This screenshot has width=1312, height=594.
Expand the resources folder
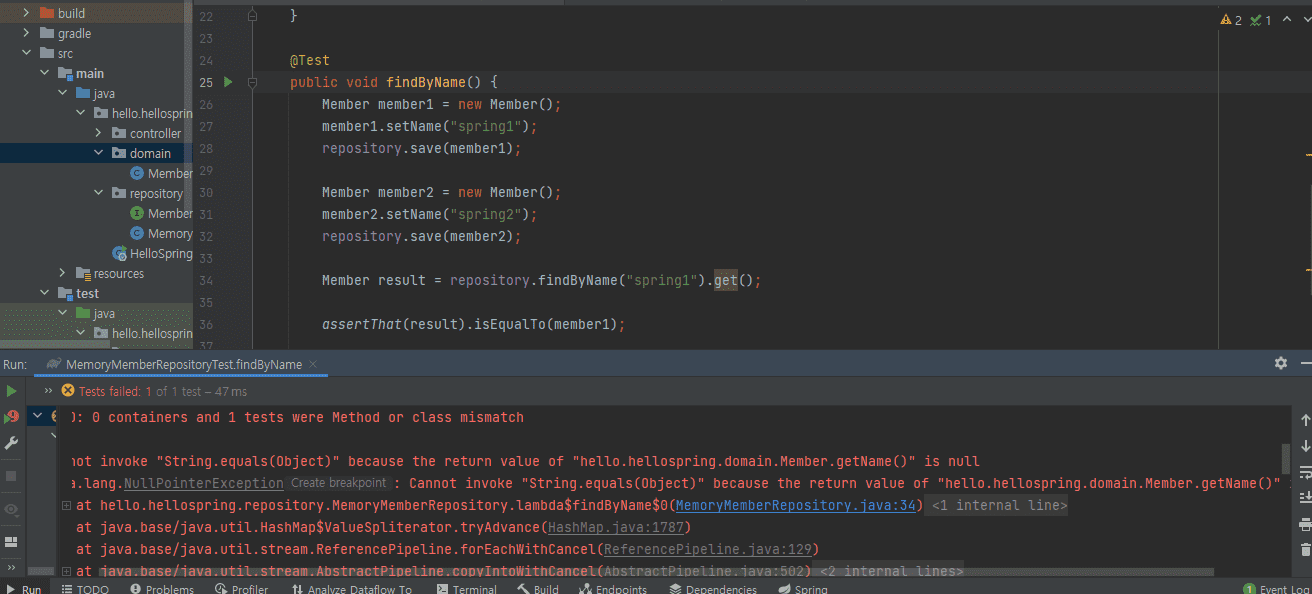63,273
